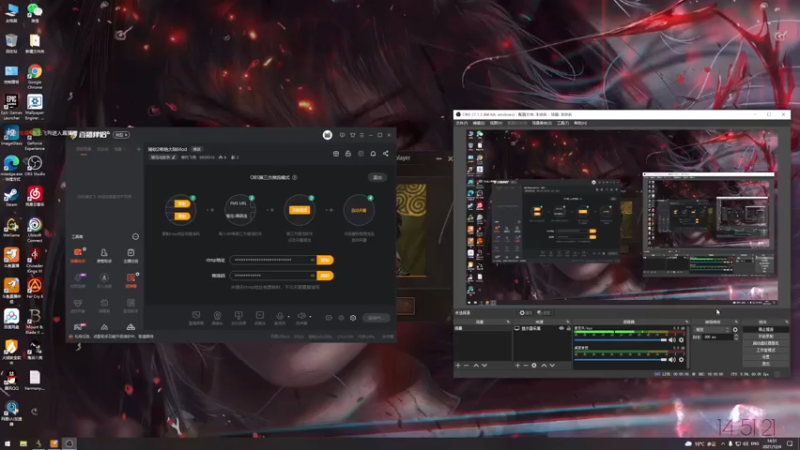Open the scene transition type dropdown in OBS
Viewport: 800px width, 450px height.
coord(713,330)
